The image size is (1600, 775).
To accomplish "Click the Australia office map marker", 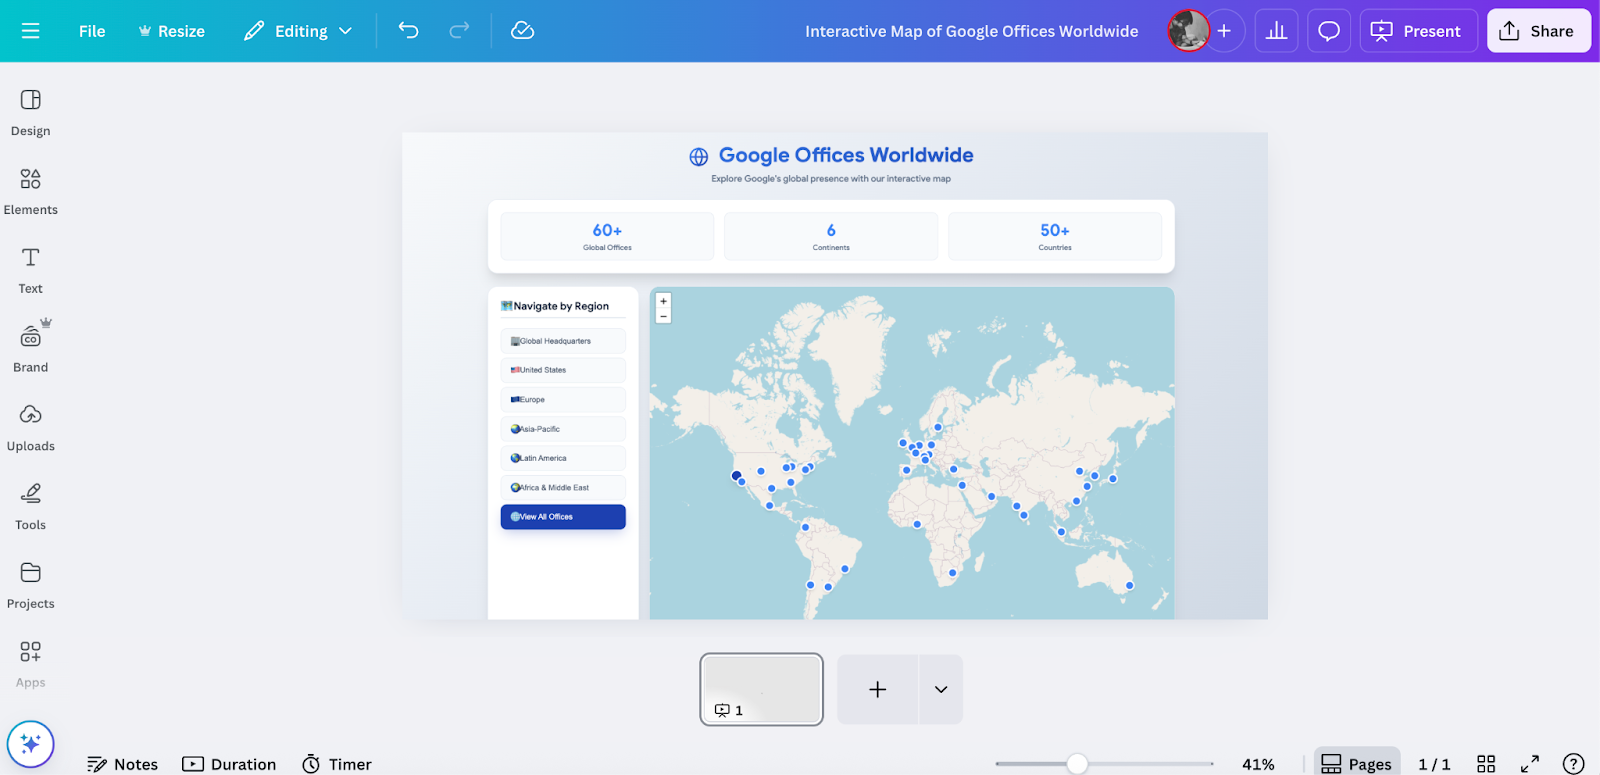I will pos(1130,585).
